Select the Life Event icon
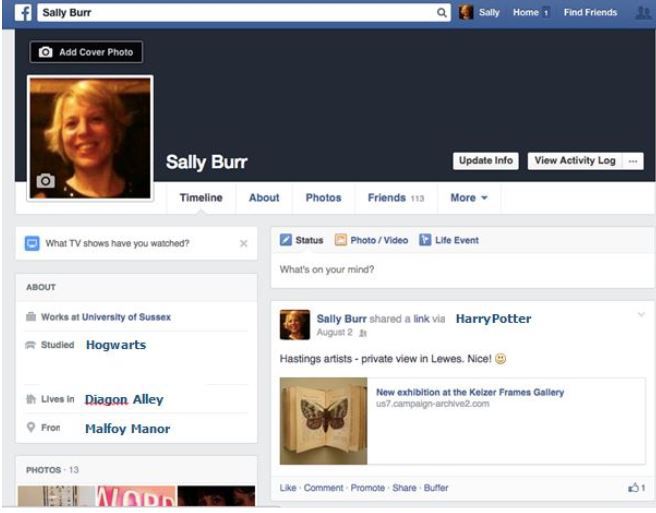This screenshot has width=656, height=513. 425,240
